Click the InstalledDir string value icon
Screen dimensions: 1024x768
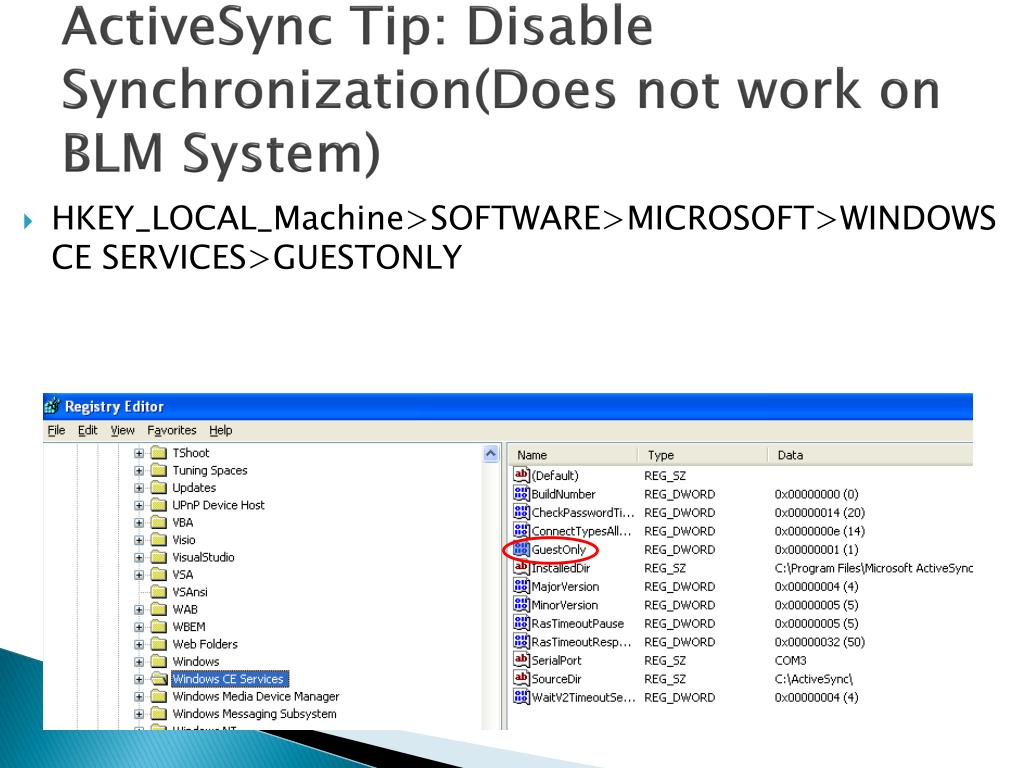click(521, 568)
